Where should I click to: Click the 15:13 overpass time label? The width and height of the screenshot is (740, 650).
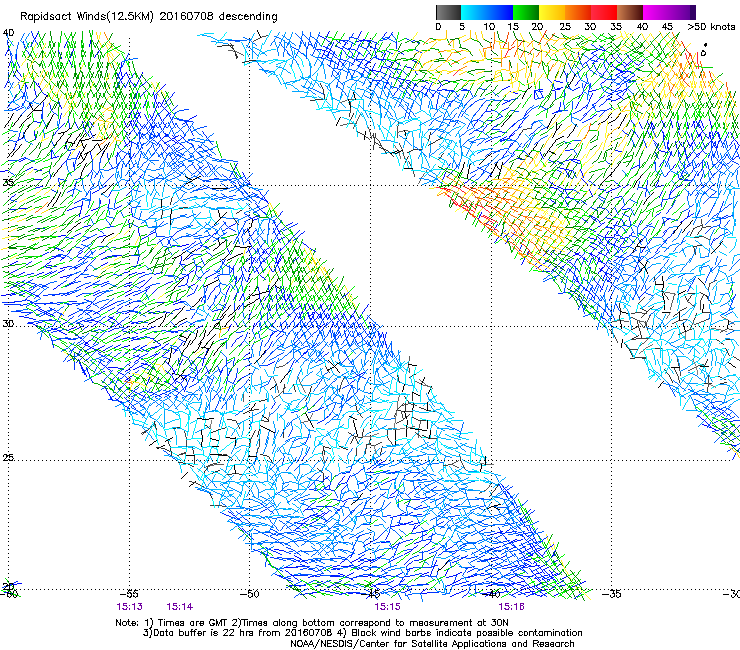(x=129, y=607)
